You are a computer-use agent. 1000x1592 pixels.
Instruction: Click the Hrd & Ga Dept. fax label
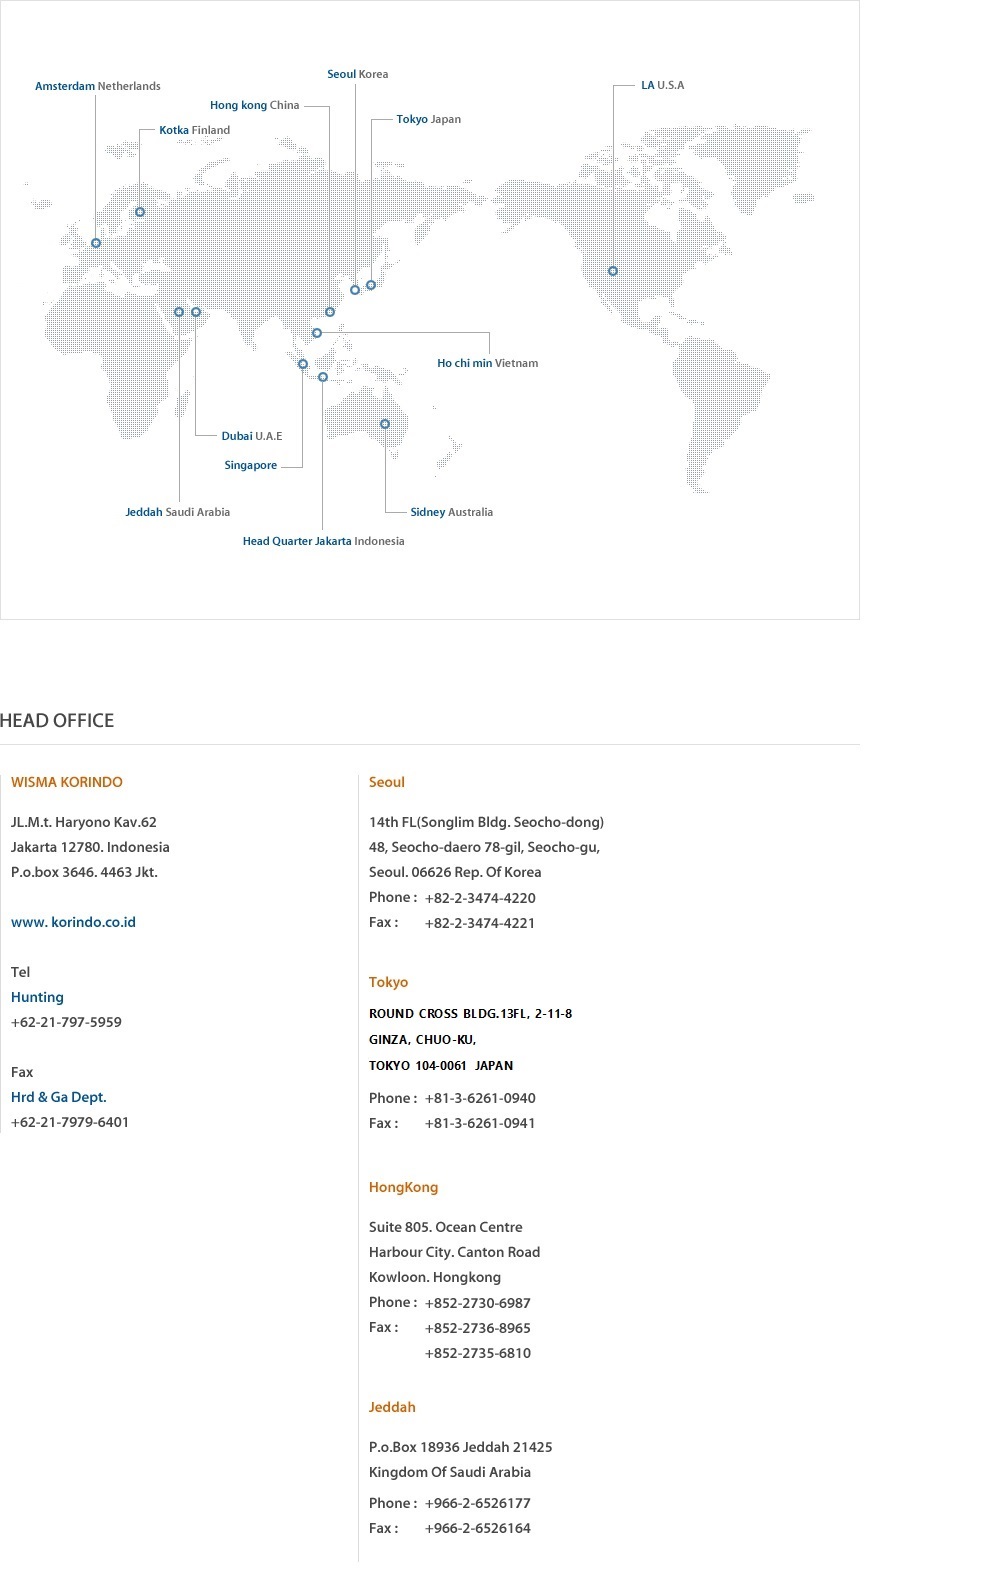(59, 1097)
